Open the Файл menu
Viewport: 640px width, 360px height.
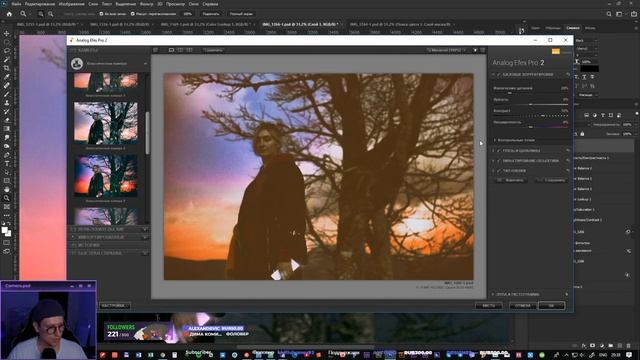pyautogui.click(x=17, y=4)
